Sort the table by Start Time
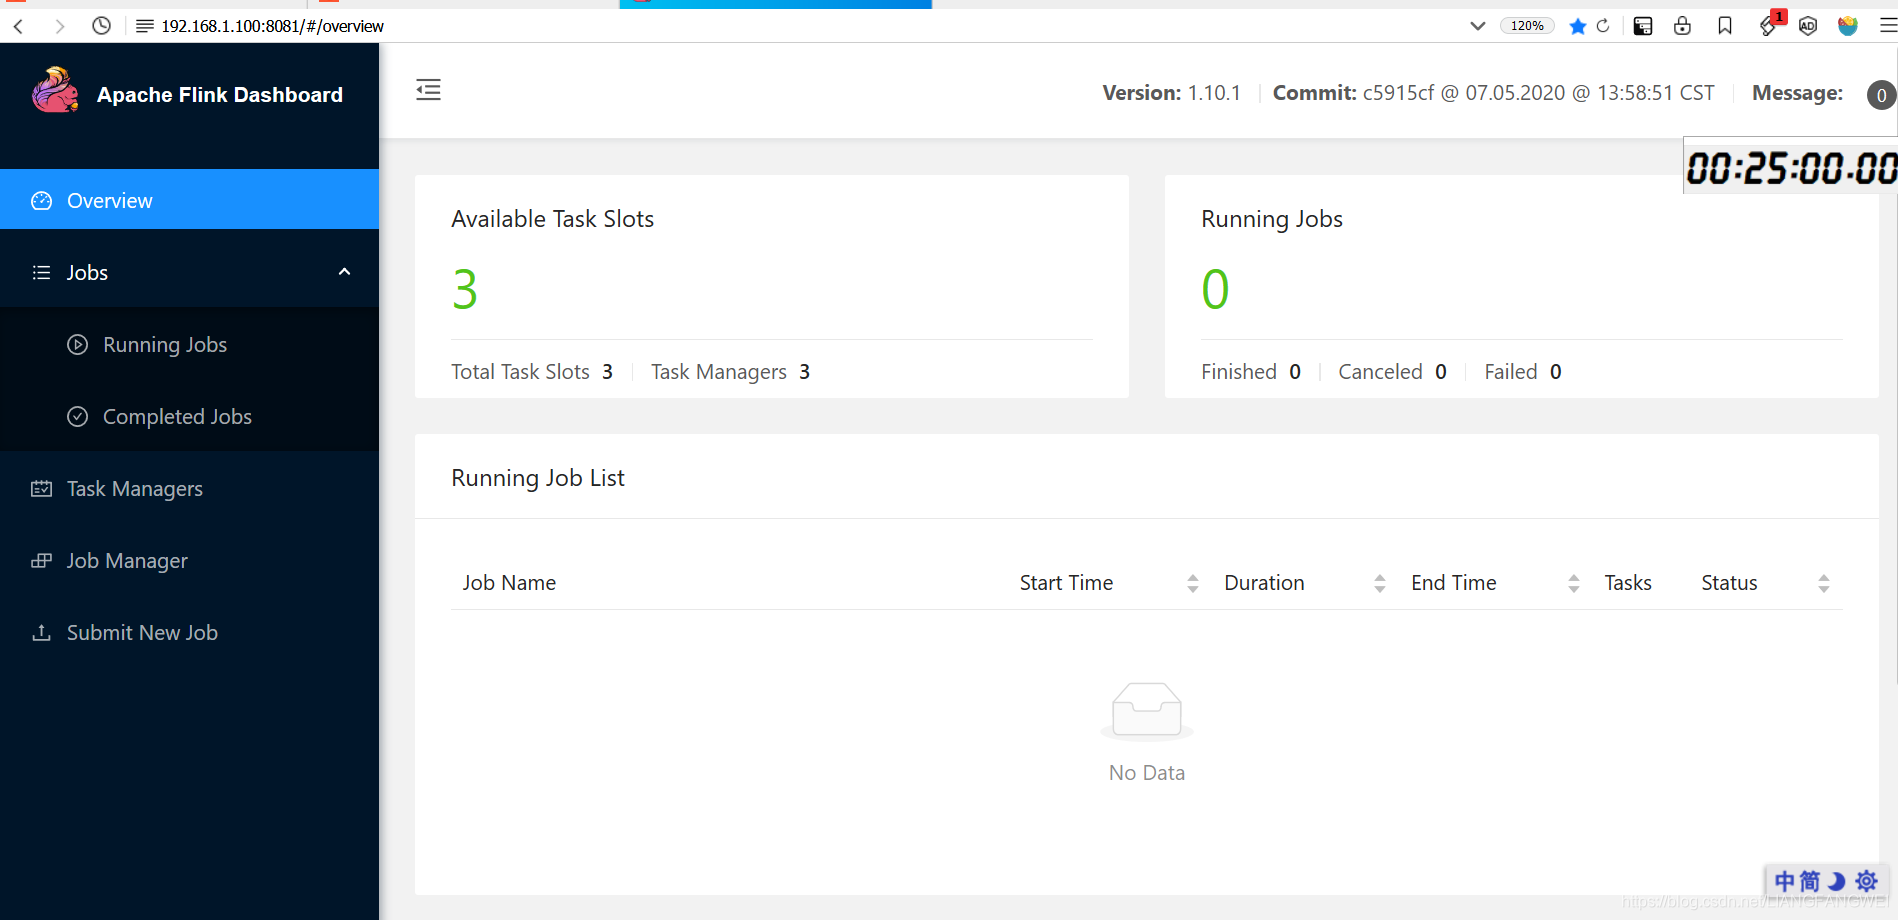The height and width of the screenshot is (920, 1898). tap(1192, 583)
